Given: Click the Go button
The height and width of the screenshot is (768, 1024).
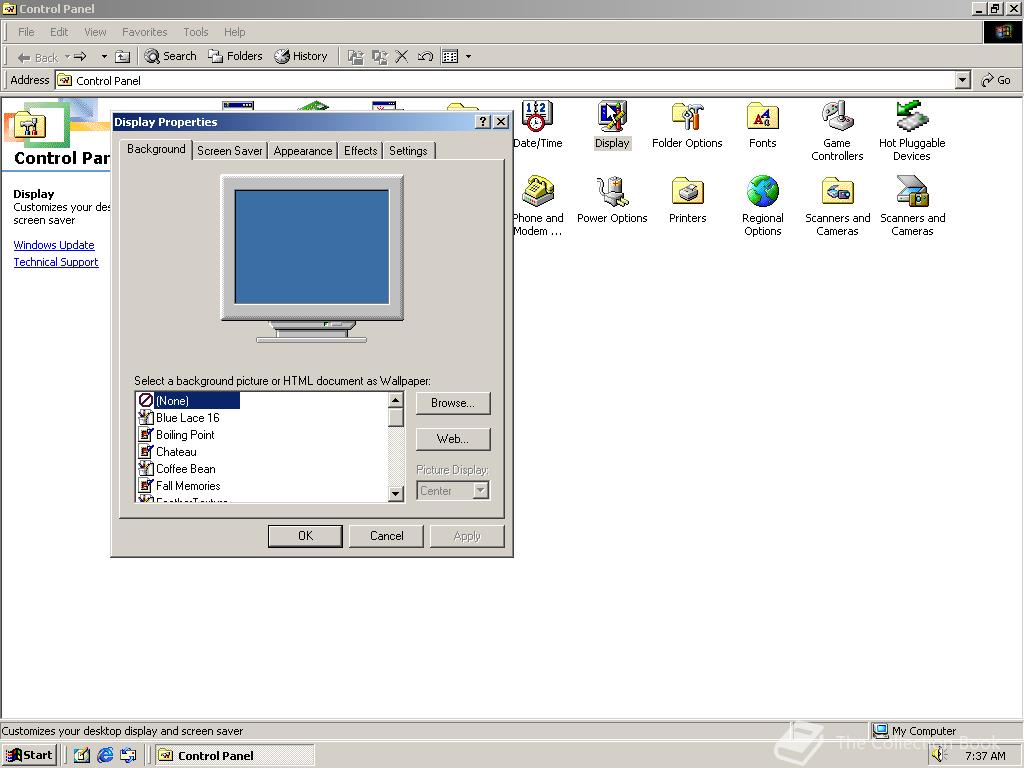Looking at the screenshot, I should 996,80.
